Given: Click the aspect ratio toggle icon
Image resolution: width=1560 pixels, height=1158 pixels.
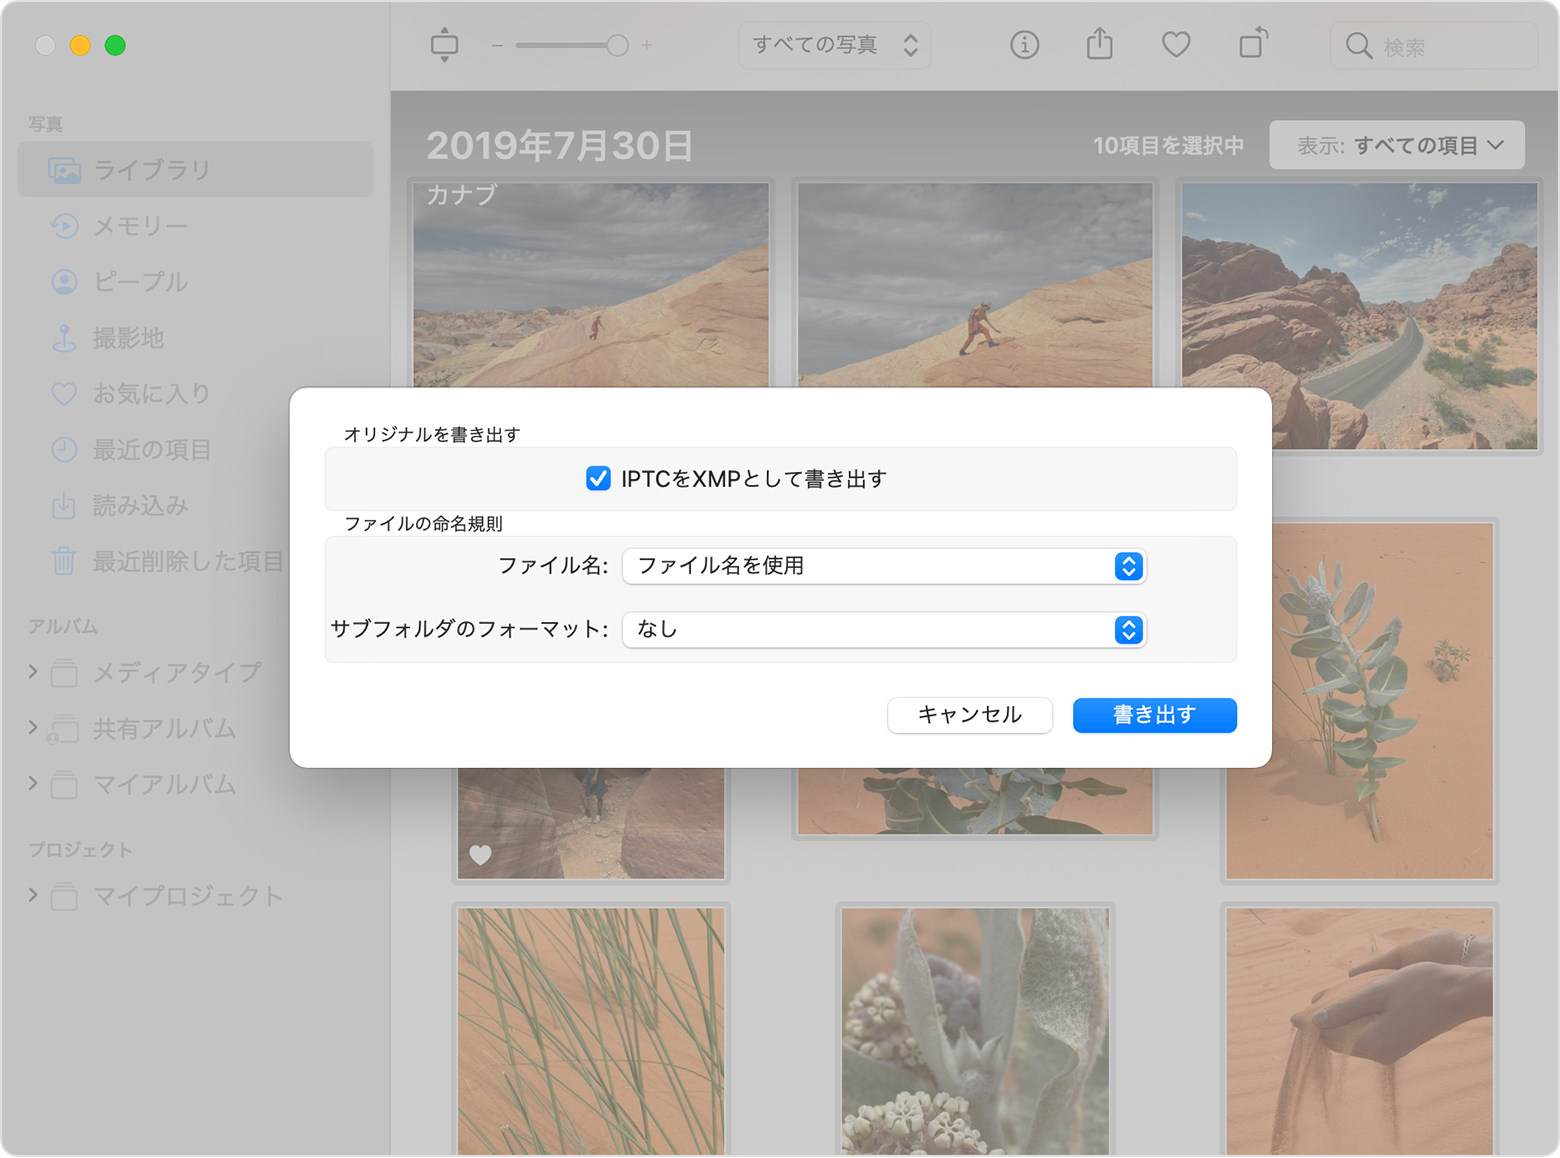Looking at the screenshot, I should (444, 45).
